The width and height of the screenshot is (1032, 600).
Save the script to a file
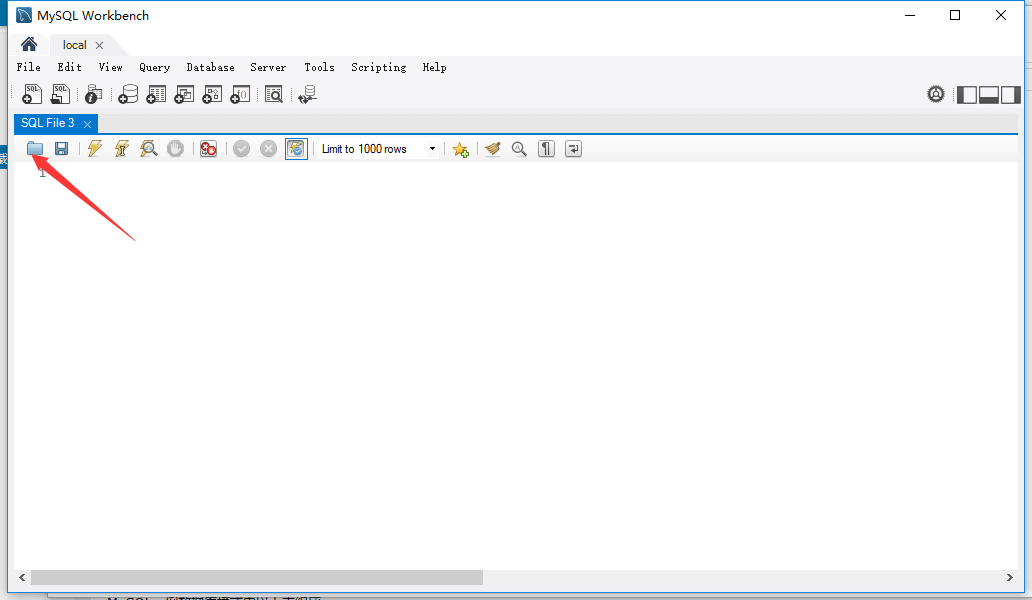tap(61, 149)
